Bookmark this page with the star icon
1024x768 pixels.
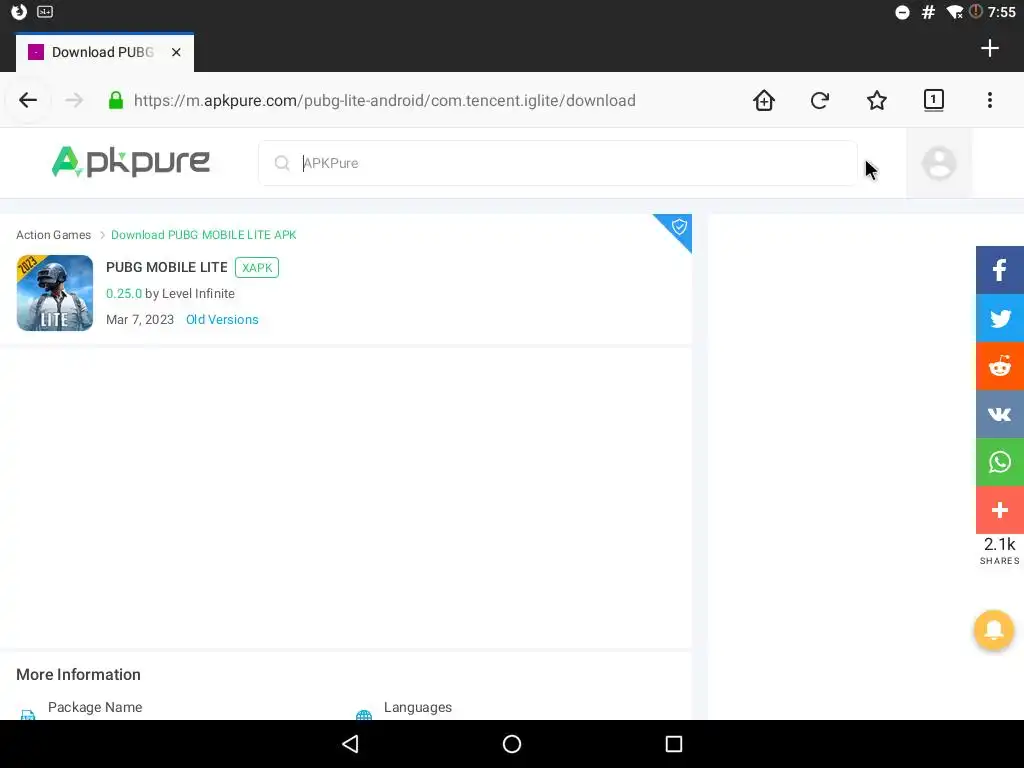pyautogui.click(x=876, y=100)
